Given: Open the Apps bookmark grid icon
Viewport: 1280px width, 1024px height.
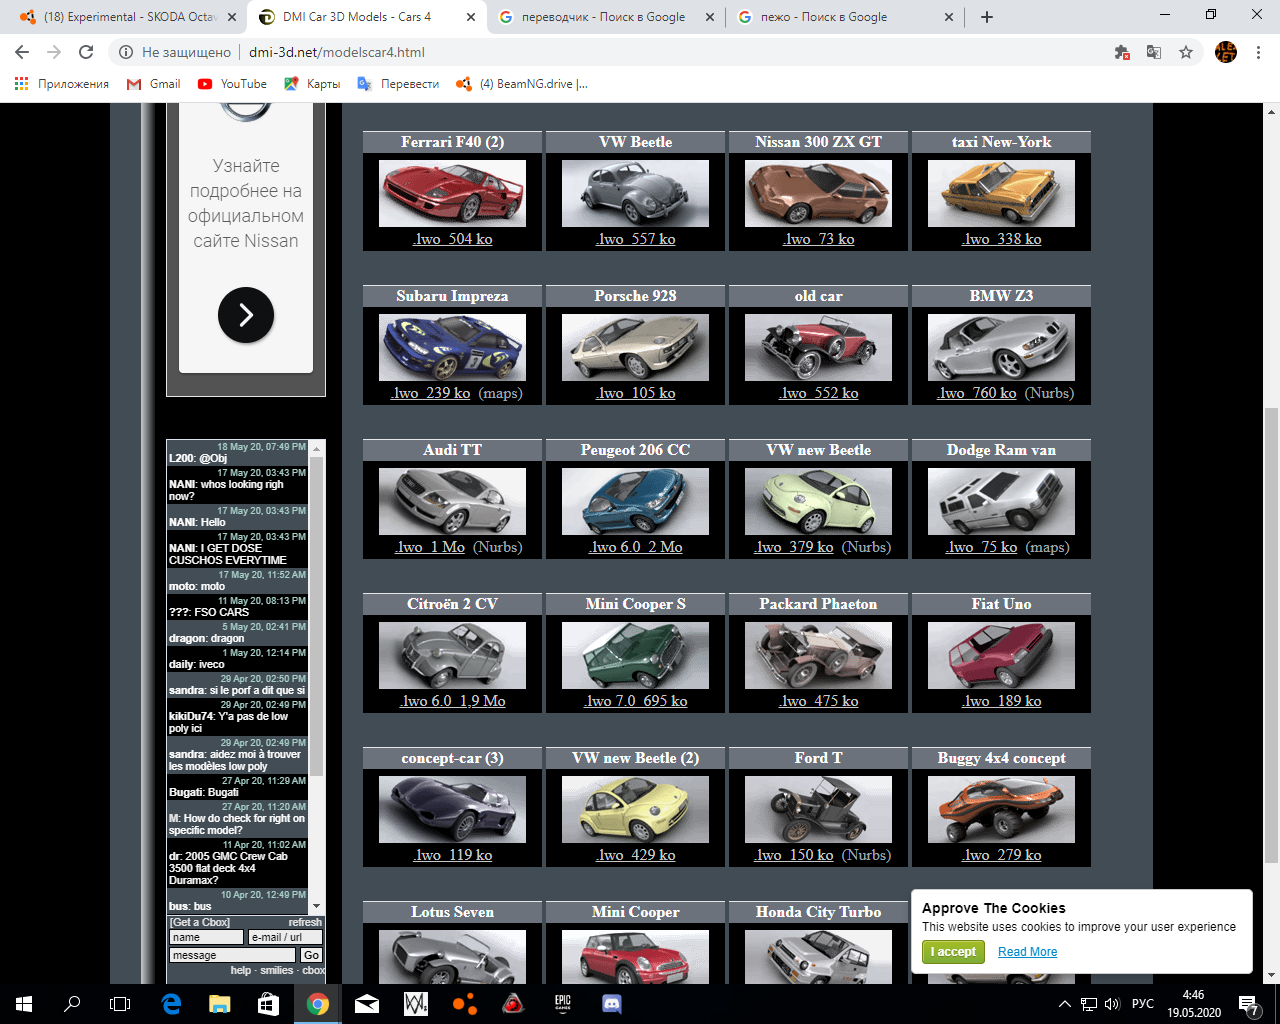Looking at the screenshot, I should (21, 84).
